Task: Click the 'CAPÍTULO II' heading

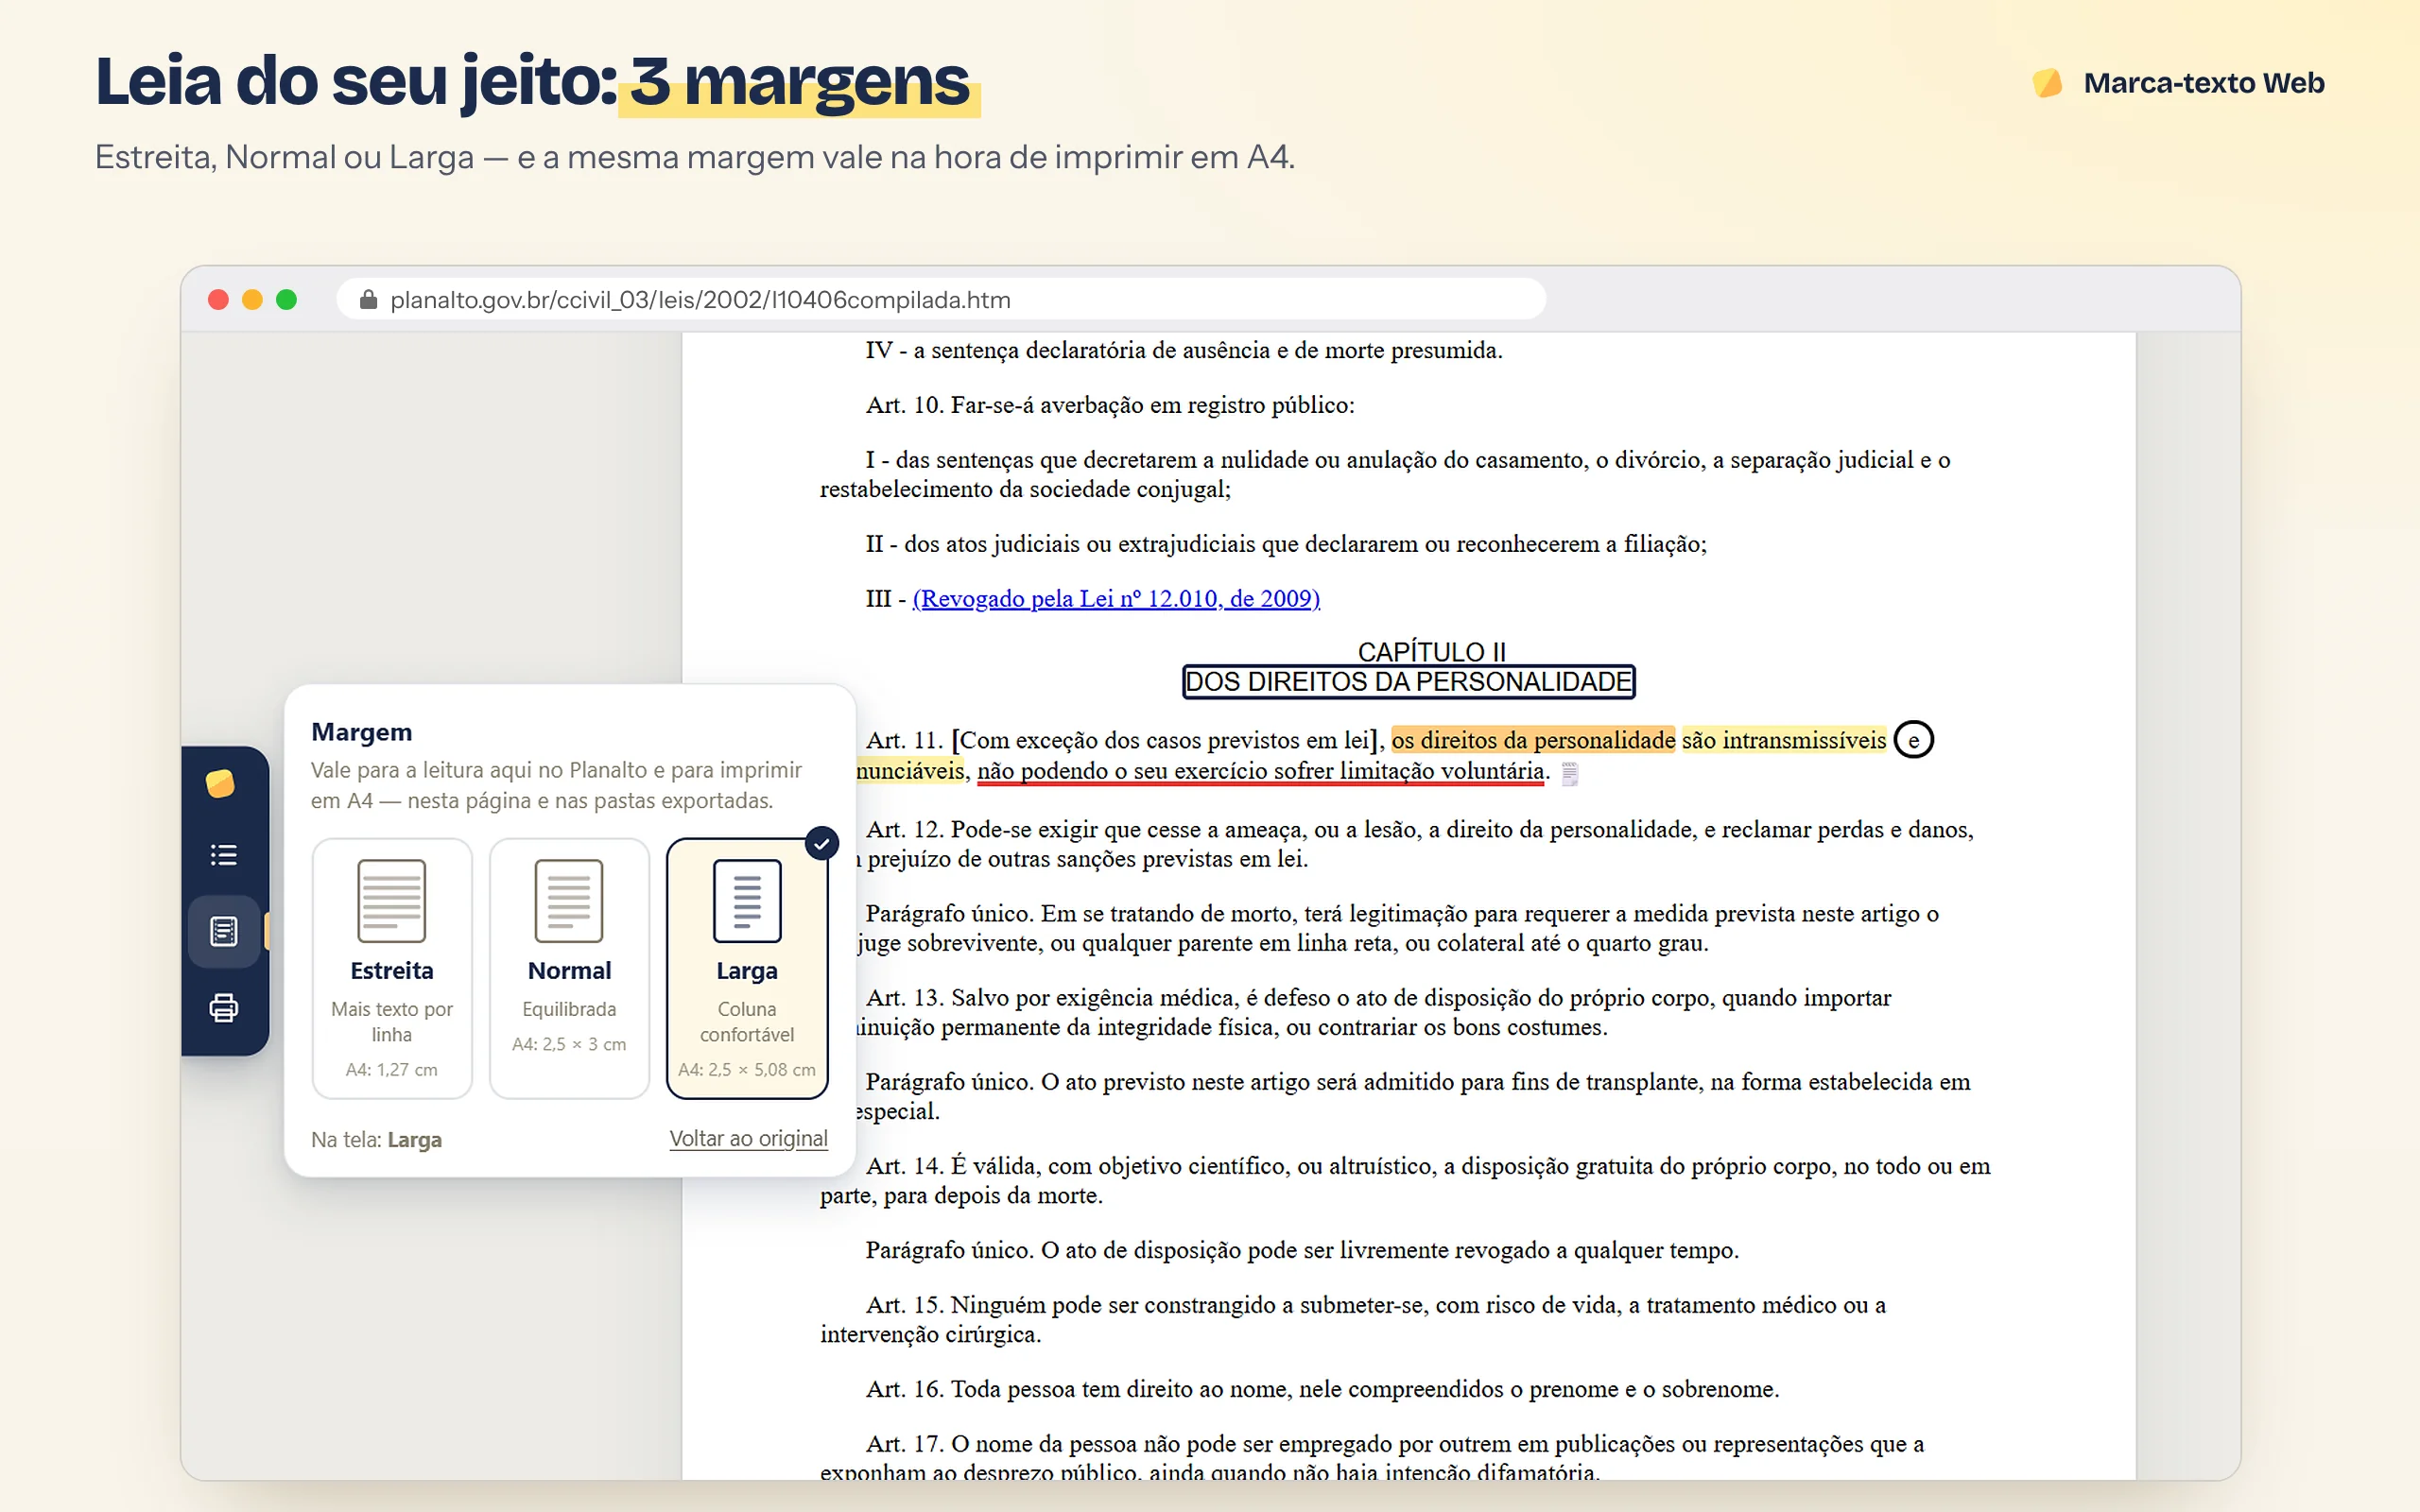Action: pos(1431,652)
